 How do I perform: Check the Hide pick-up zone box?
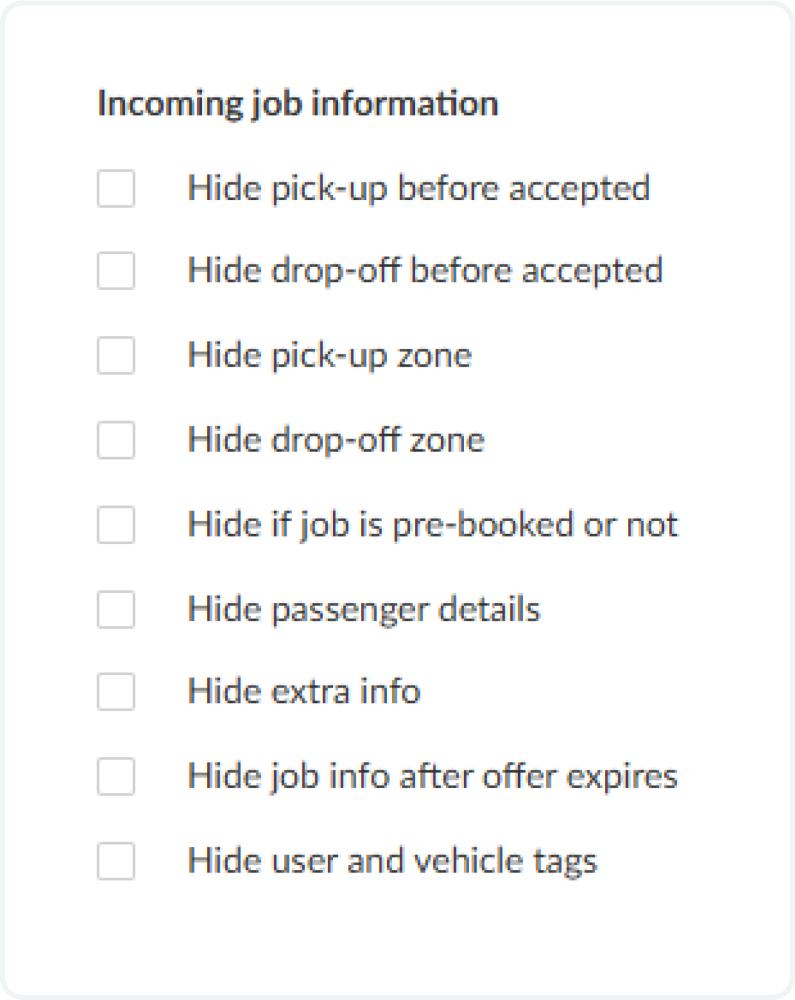click(x=116, y=356)
